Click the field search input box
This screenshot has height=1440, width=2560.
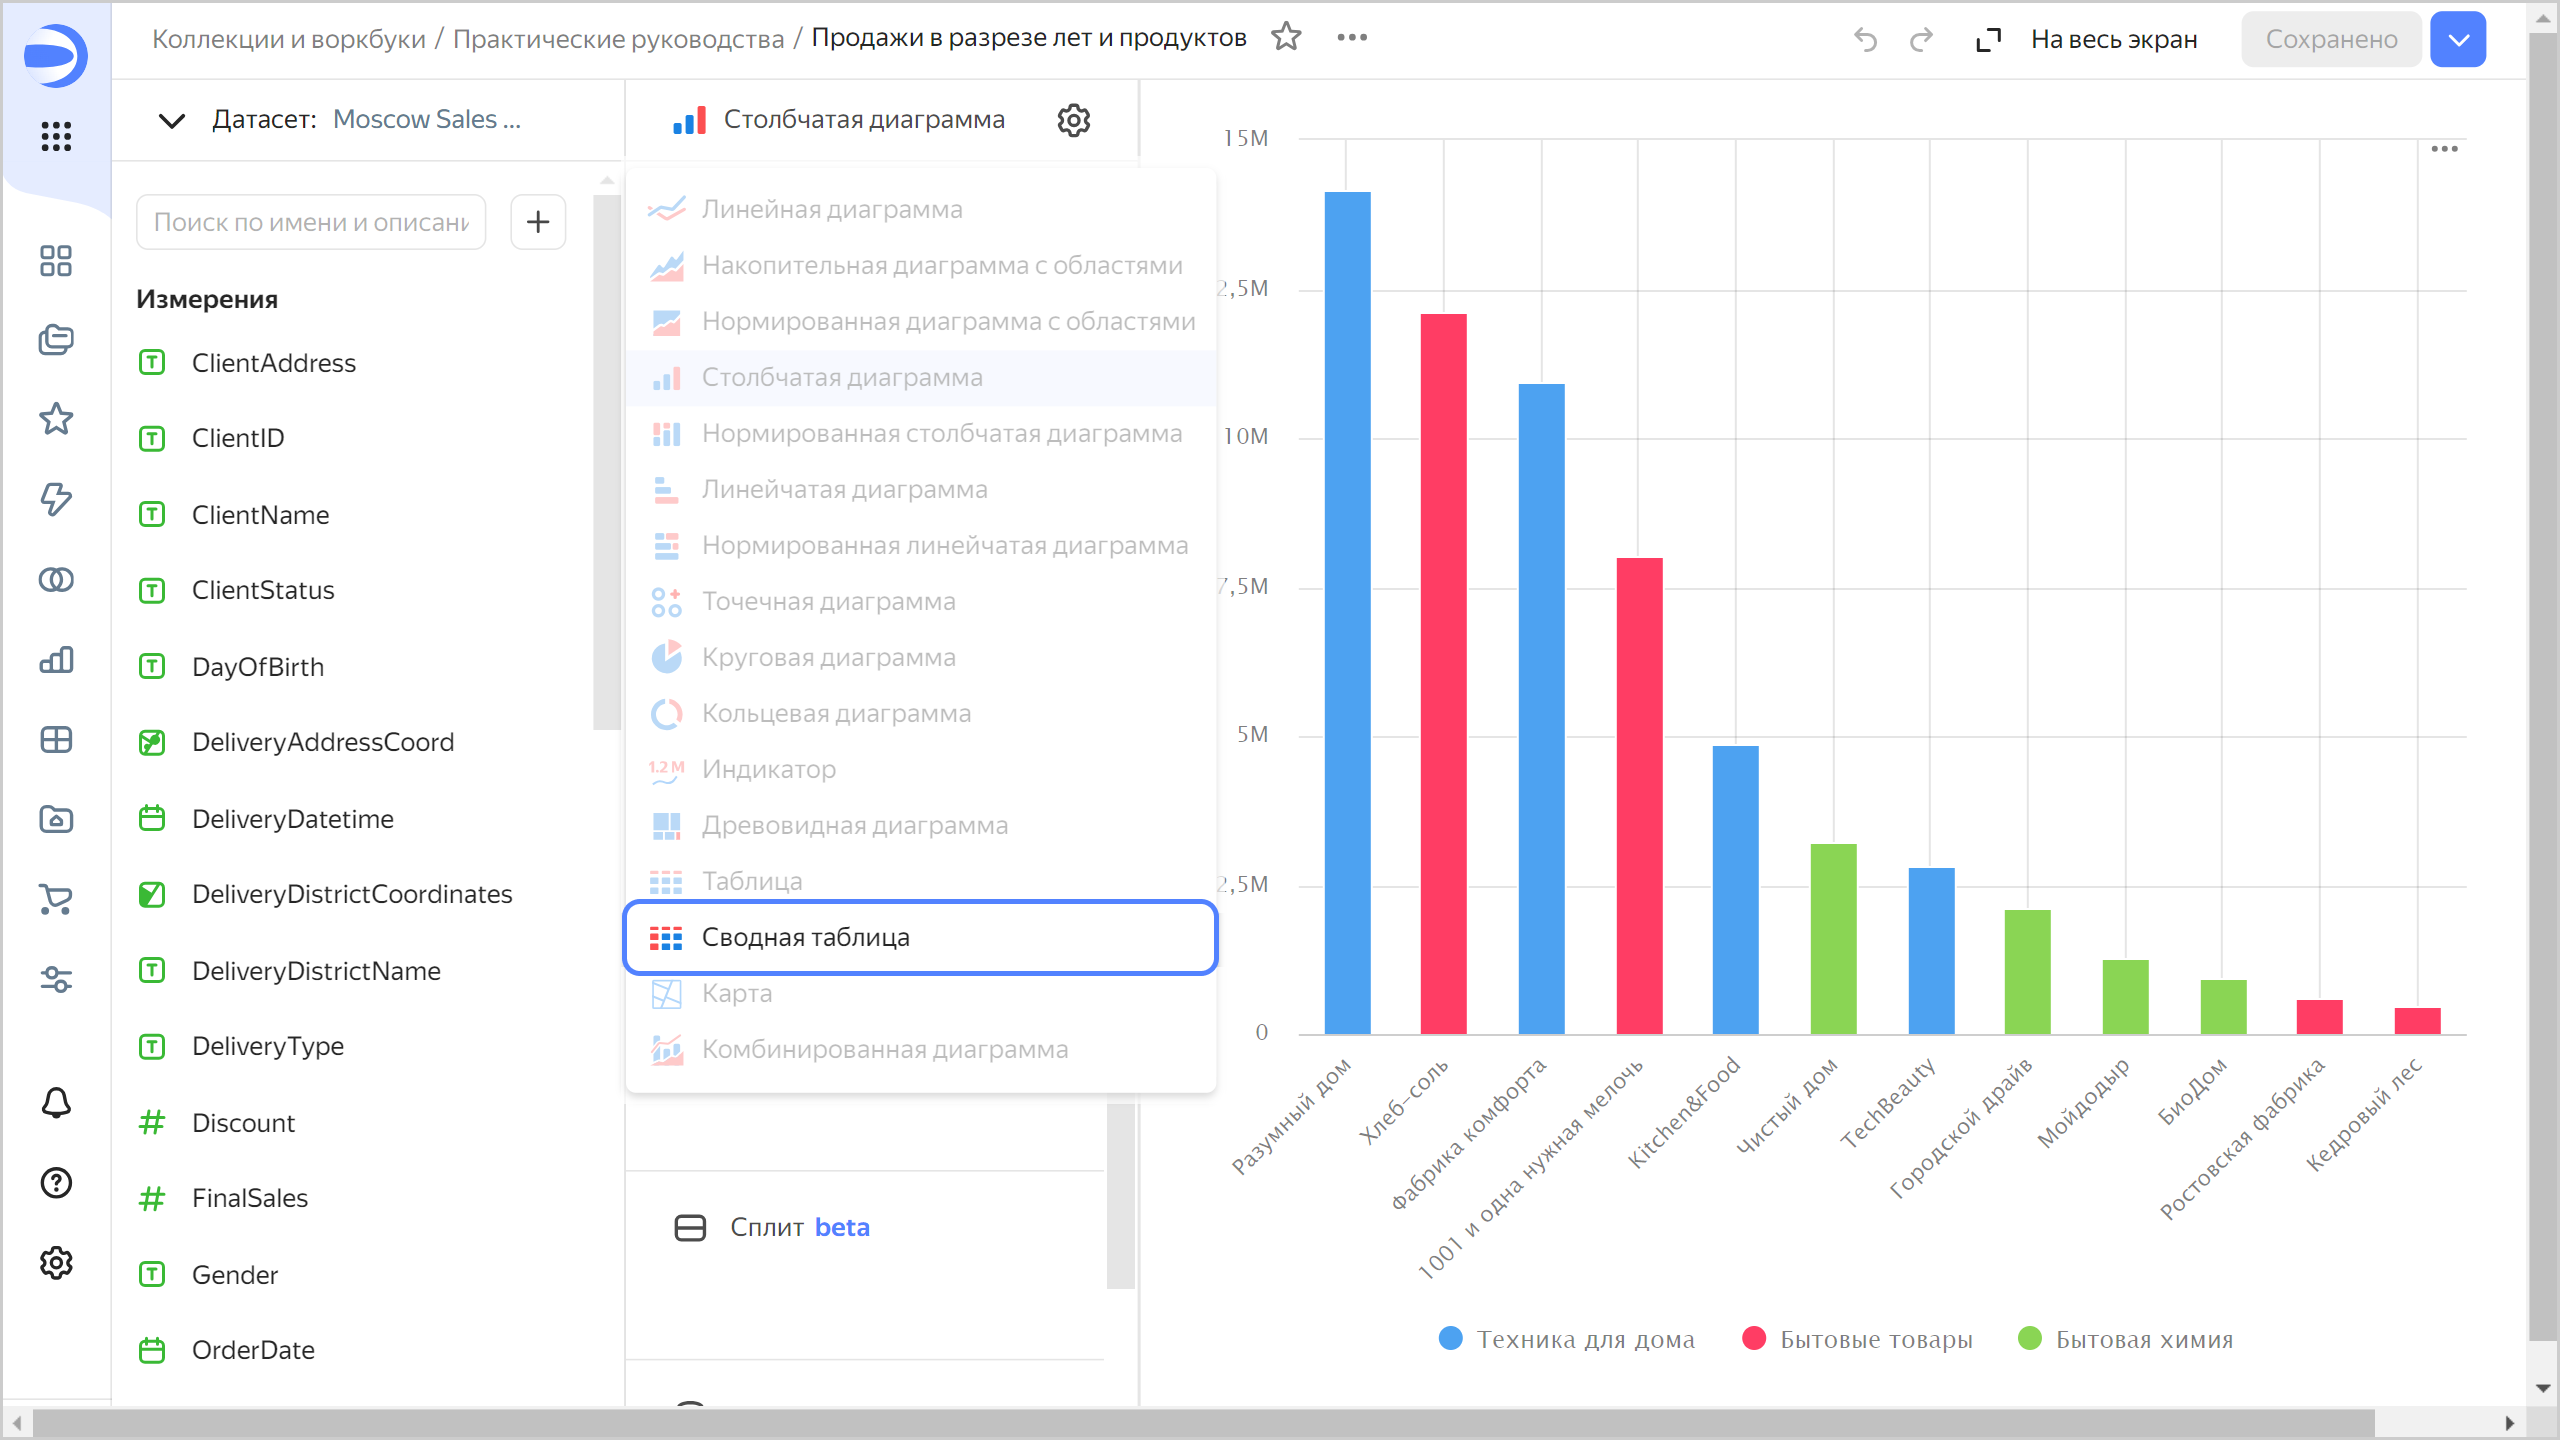(311, 222)
